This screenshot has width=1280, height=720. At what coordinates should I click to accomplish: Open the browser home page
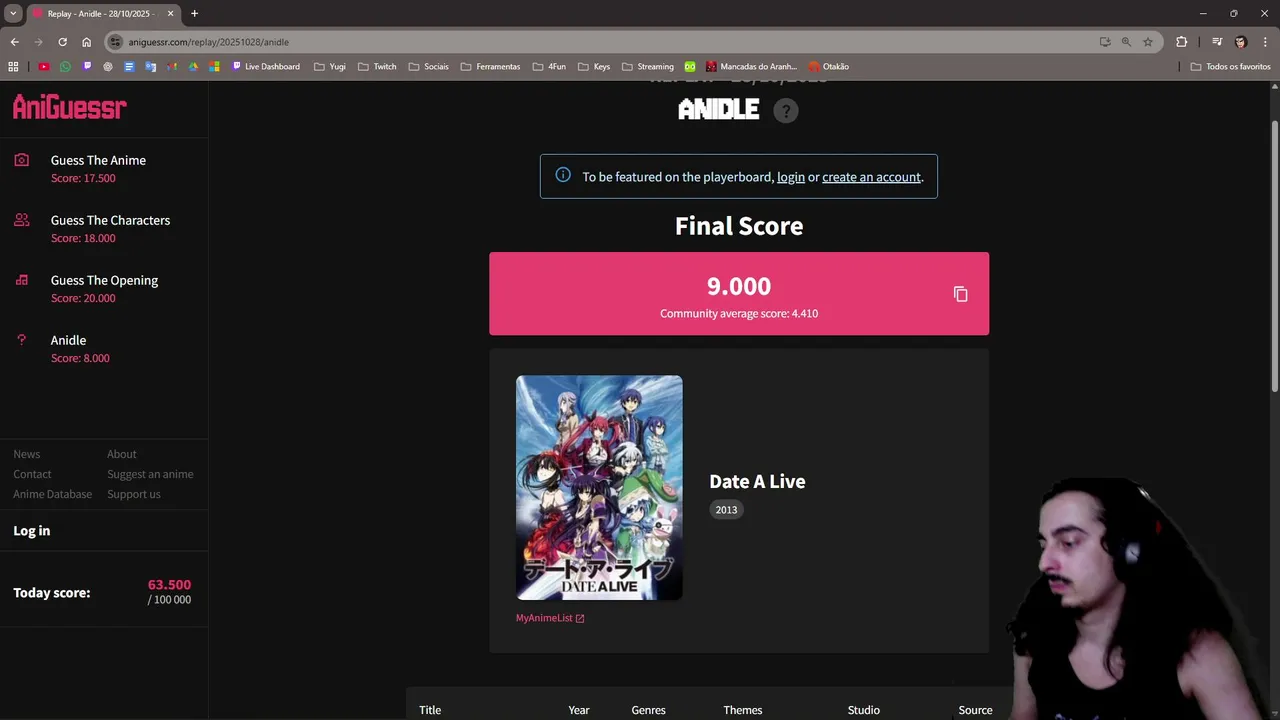coord(86,42)
